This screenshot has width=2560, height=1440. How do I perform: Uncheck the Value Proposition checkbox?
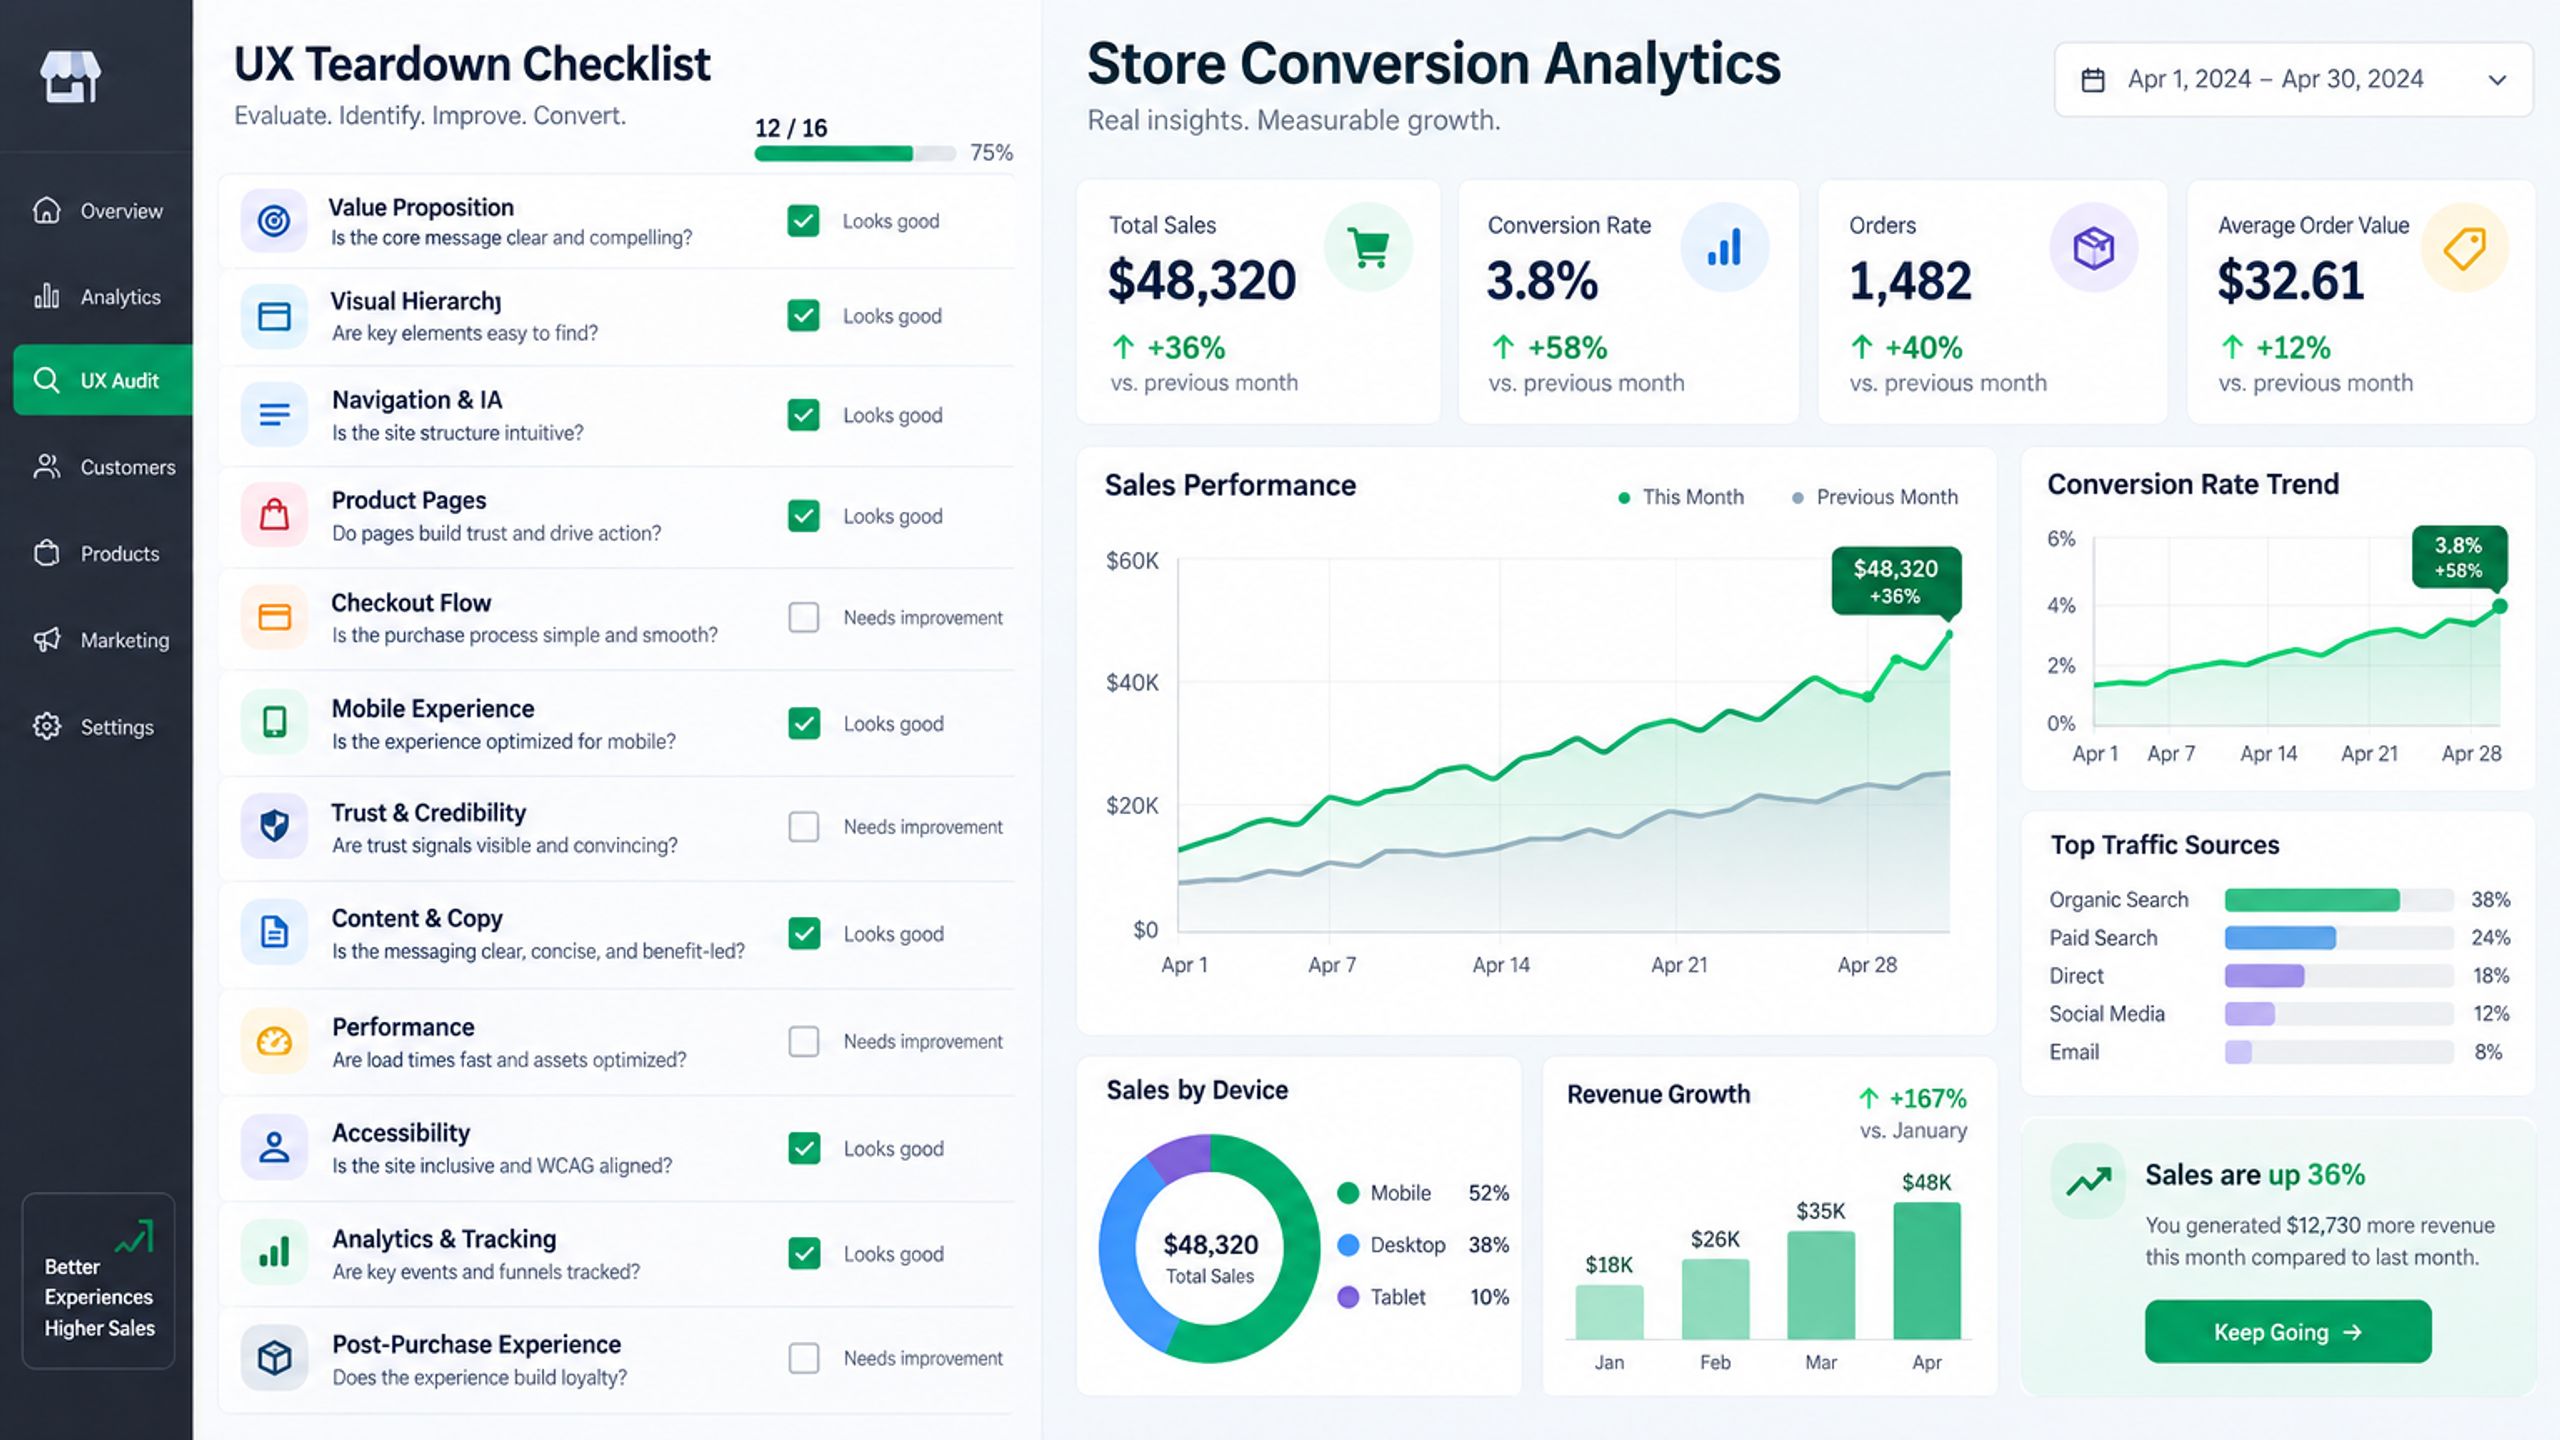[x=803, y=221]
